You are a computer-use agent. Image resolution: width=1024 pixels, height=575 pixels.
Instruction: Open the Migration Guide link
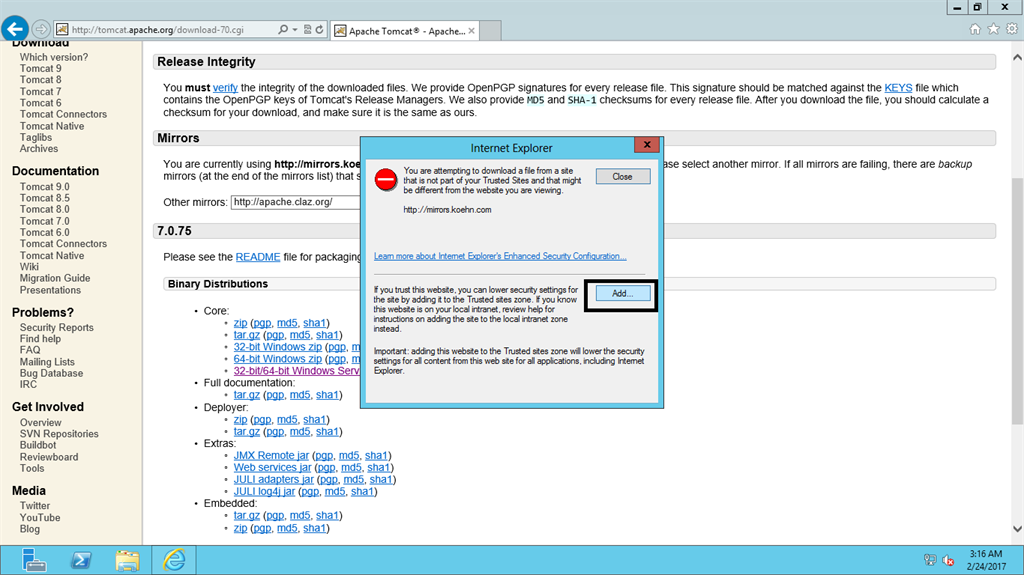pos(55,278)
